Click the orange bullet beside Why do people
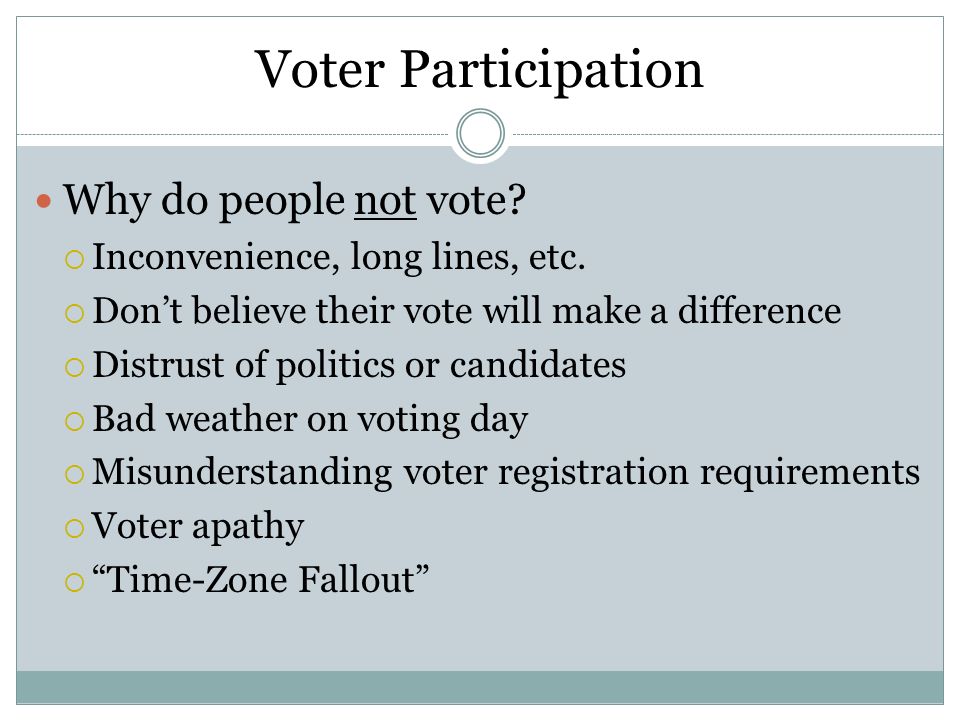This screenshot has width=960, height=720. coord(43,201)
